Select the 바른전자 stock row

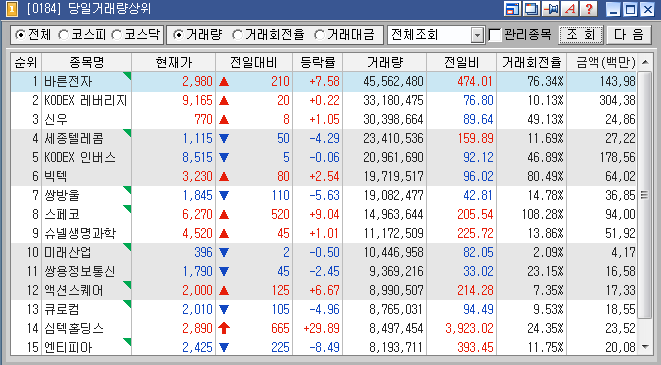tap(324, 81)
